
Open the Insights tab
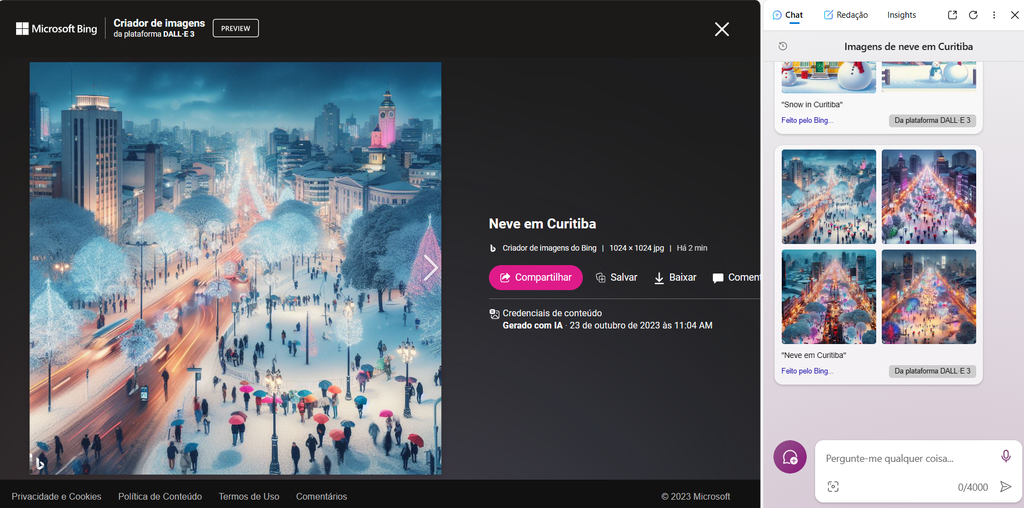[x=901, y=15]
